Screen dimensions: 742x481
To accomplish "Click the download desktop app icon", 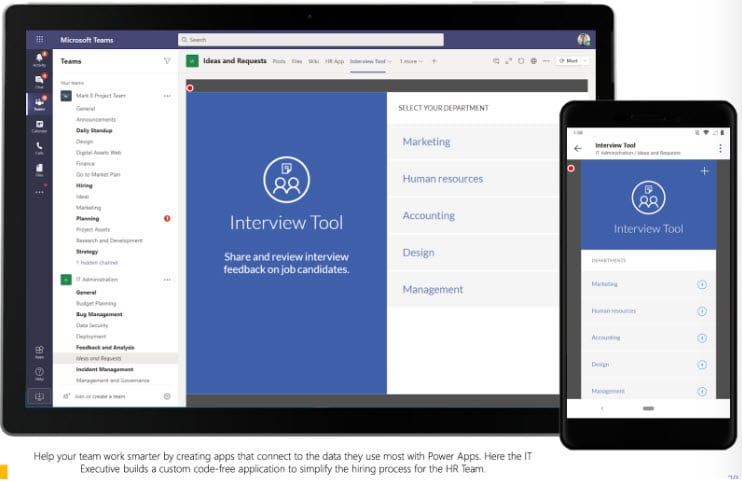I will [x=39, y=397].
